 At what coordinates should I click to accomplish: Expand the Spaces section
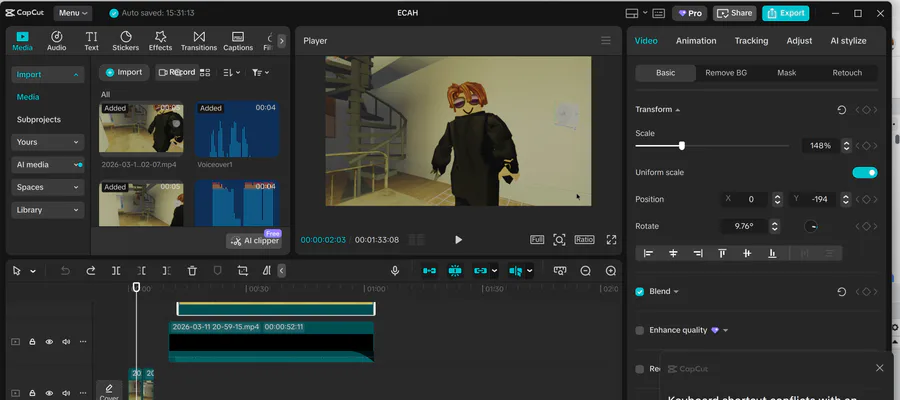[48, 187]
